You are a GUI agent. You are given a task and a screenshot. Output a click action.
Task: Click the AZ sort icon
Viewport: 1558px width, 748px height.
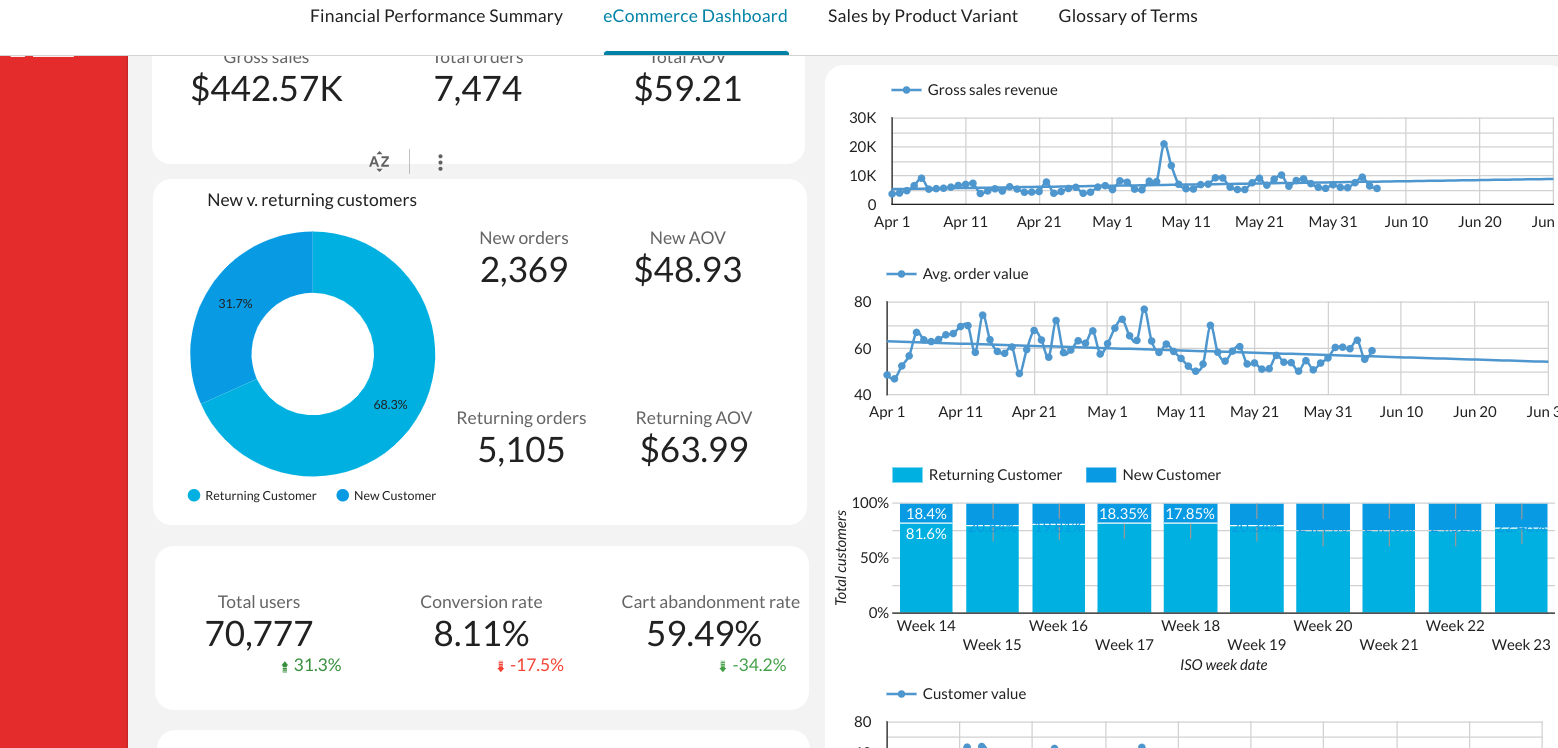point(379,162)
